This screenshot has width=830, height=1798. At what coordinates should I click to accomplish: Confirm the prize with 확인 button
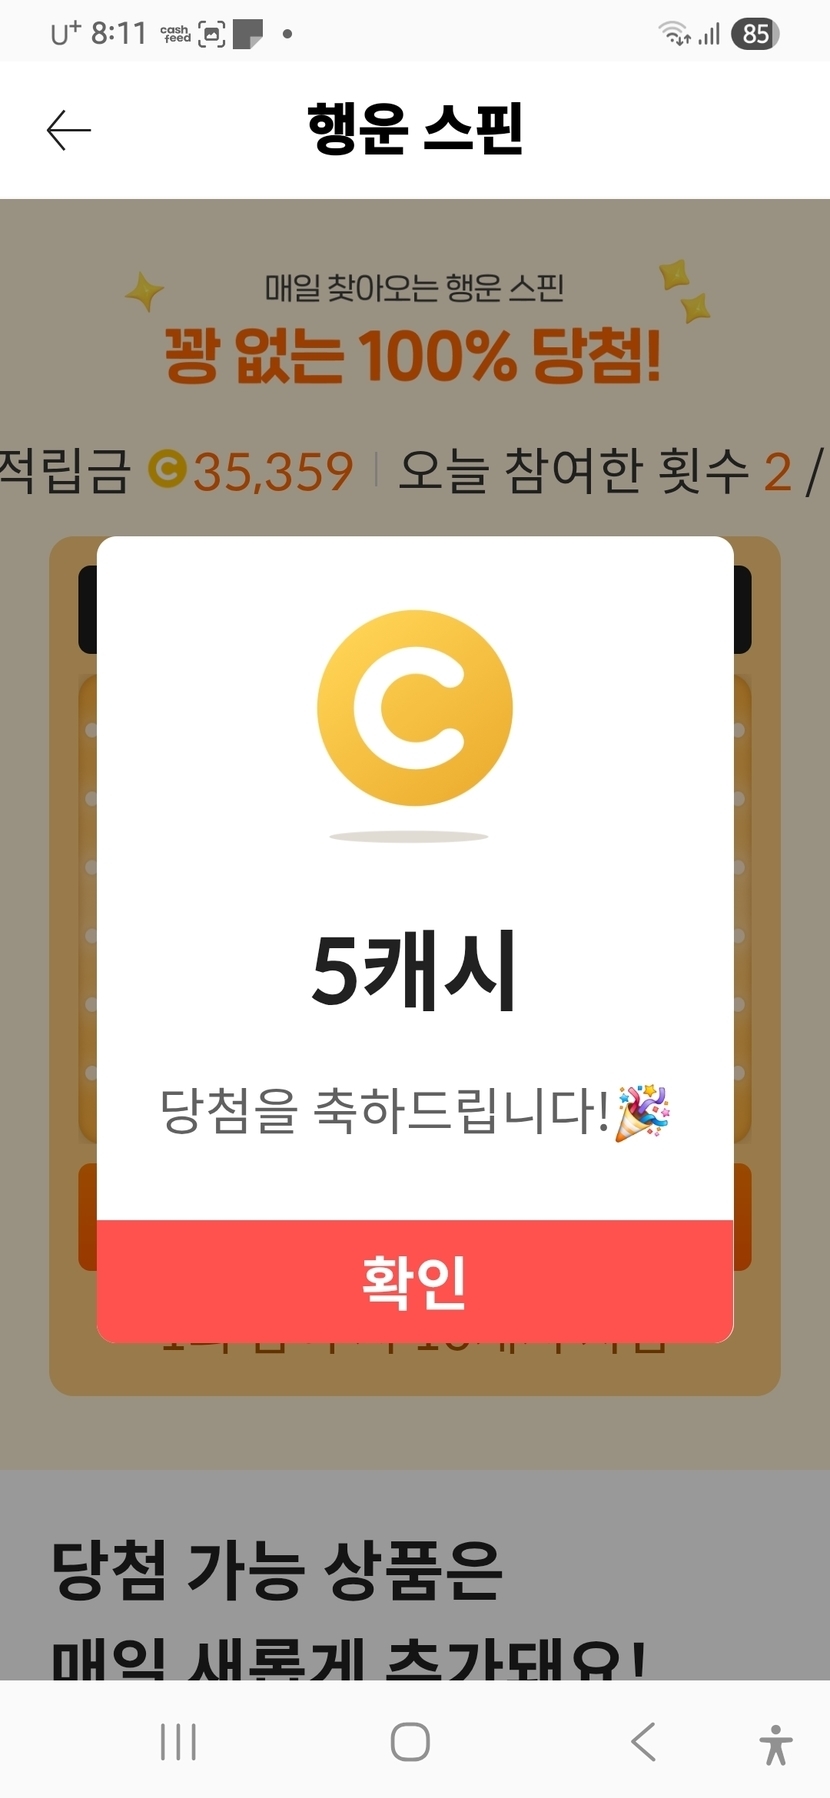[x=415, y=1281]
